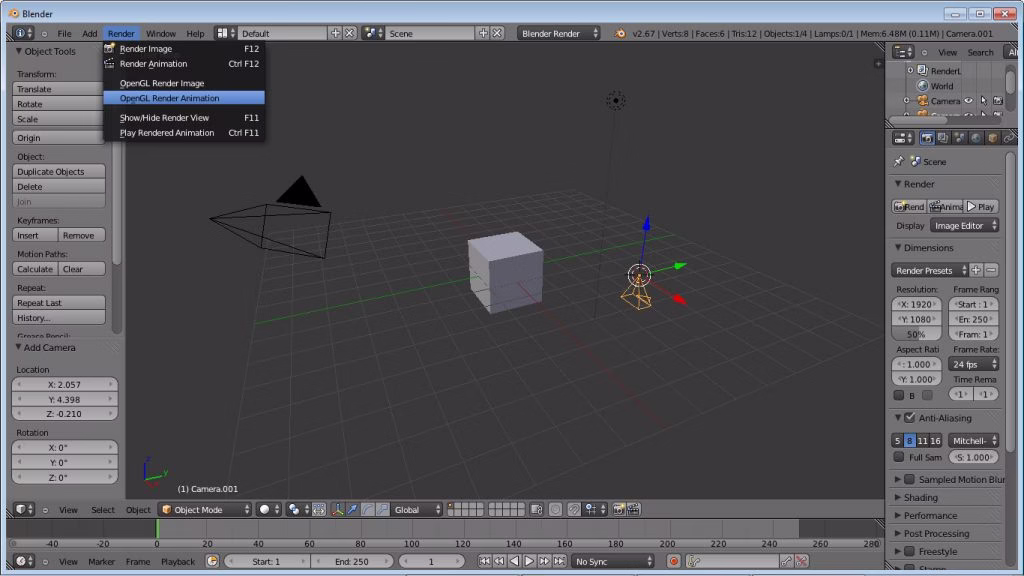Open the 24 fps frame rate dropdown
This screenshot has width=1024, height=576.
973,364
